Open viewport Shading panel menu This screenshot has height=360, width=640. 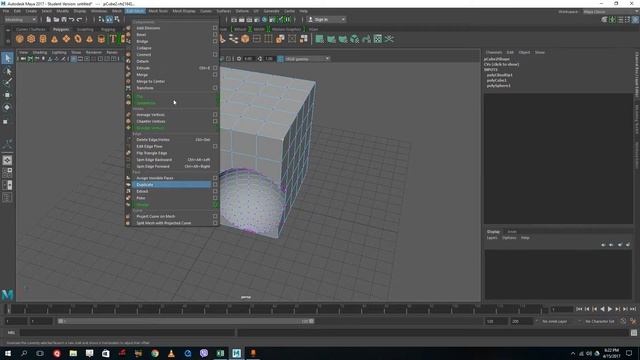[40, 52]
